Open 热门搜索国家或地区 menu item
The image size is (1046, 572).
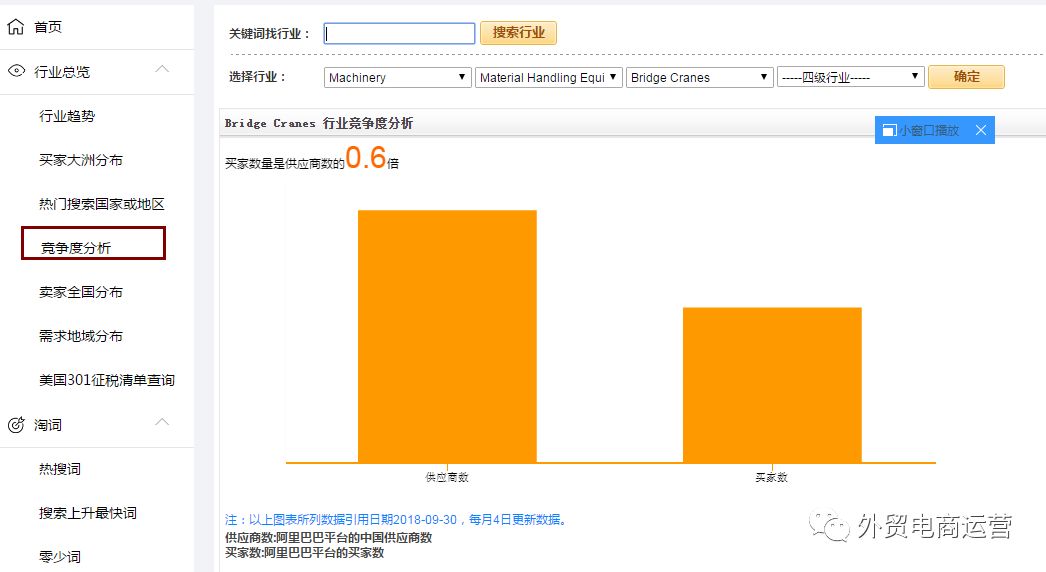(101, 204)
